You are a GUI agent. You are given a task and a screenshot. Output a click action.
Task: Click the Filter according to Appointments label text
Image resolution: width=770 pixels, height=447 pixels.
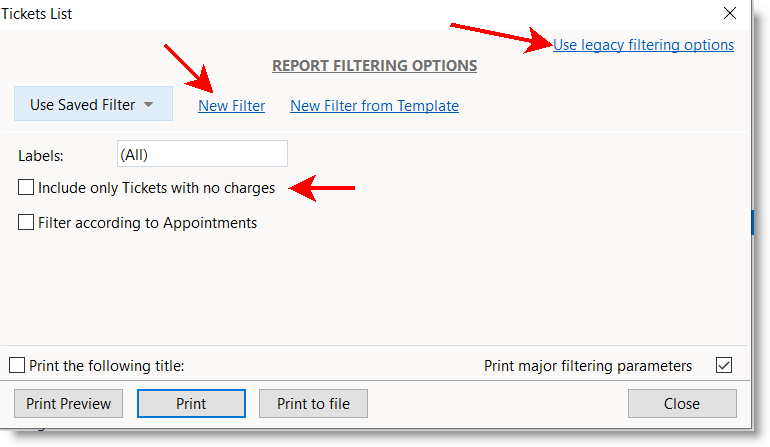[x=147, y=223]
